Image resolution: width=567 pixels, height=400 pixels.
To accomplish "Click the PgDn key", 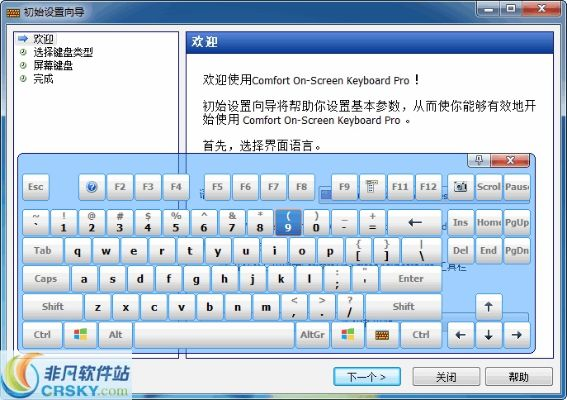I will [517, 251].
